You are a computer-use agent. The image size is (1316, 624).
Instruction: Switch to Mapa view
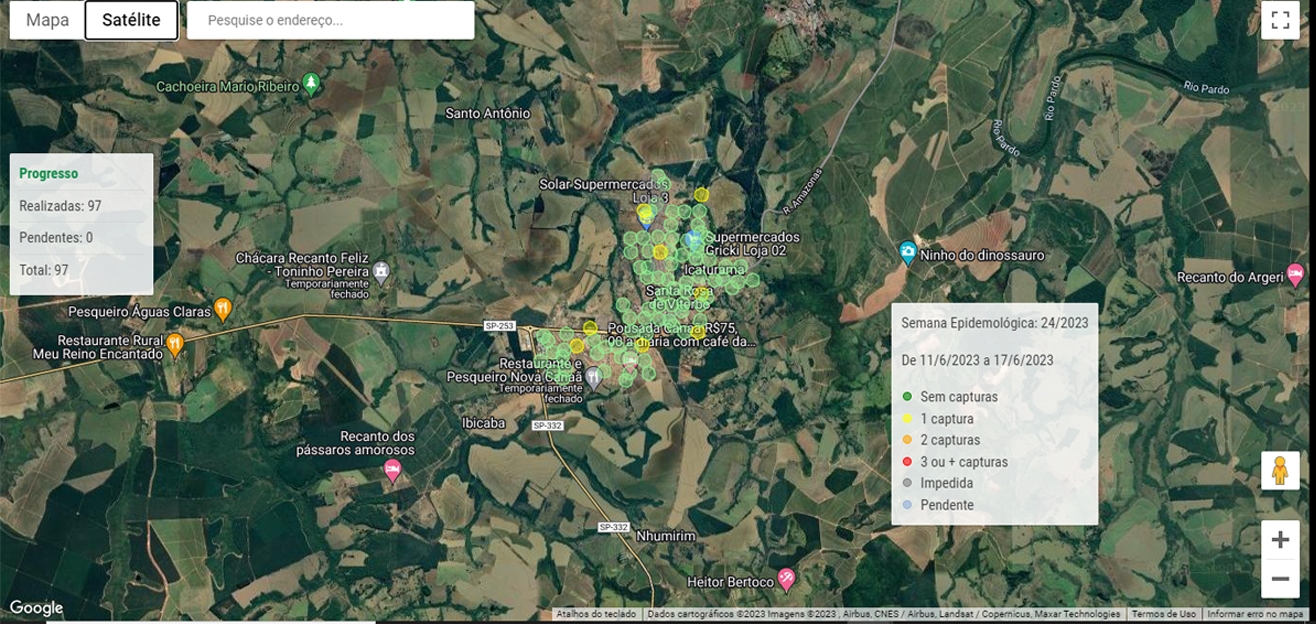point(47,20)
